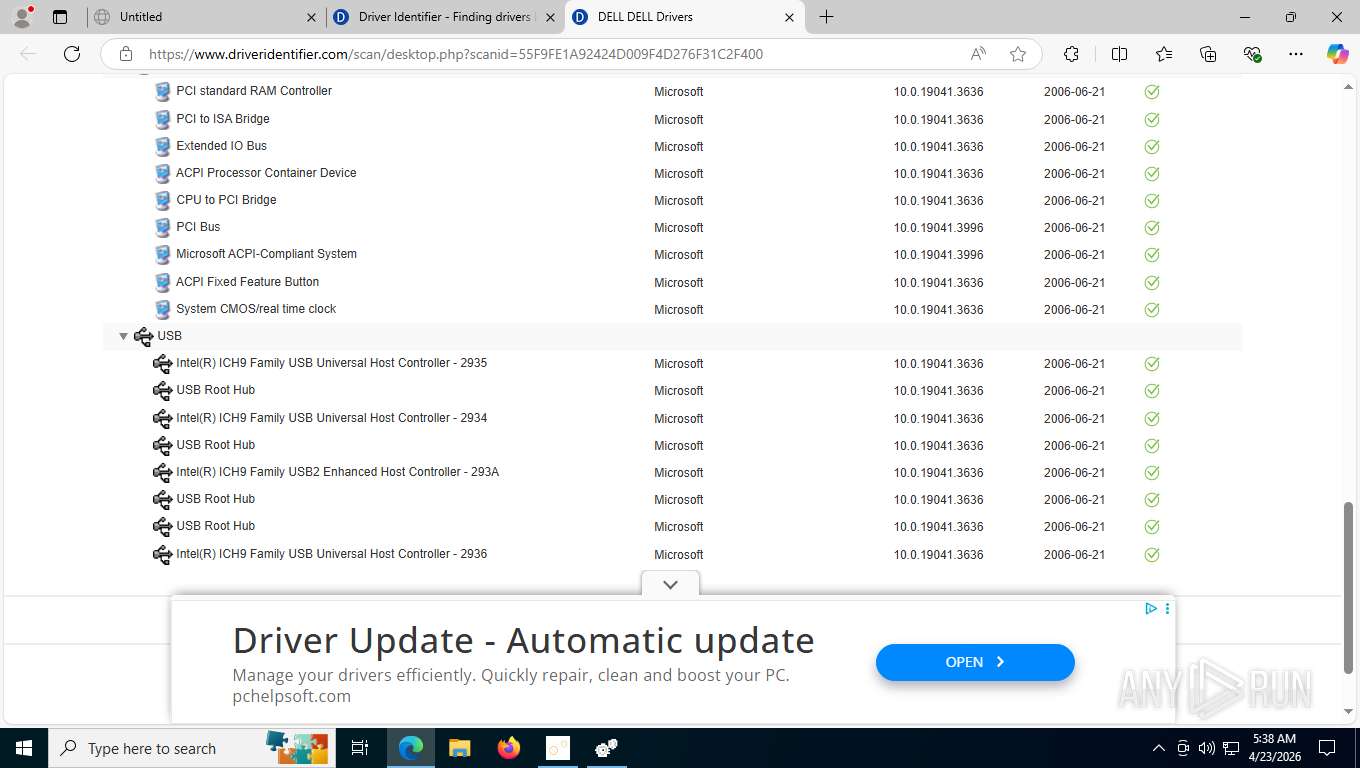Screen dimensions: 1360x768
Task: Open tab actions menu
Action: coord(60,17)
